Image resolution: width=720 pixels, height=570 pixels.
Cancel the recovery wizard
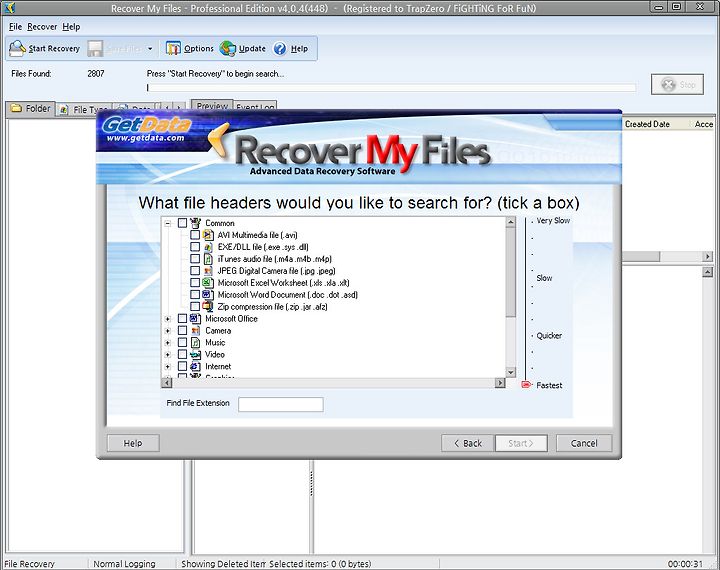point(584,443)
